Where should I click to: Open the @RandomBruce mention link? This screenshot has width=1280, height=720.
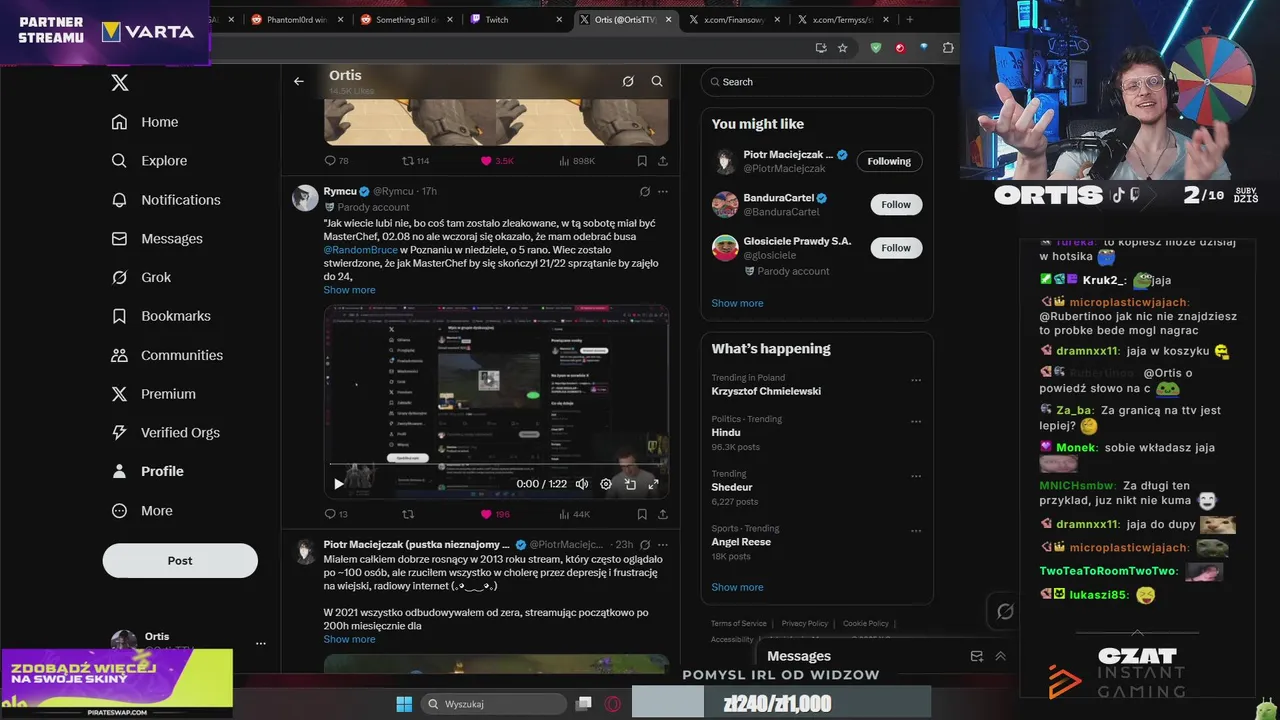(x=360, y=250)
